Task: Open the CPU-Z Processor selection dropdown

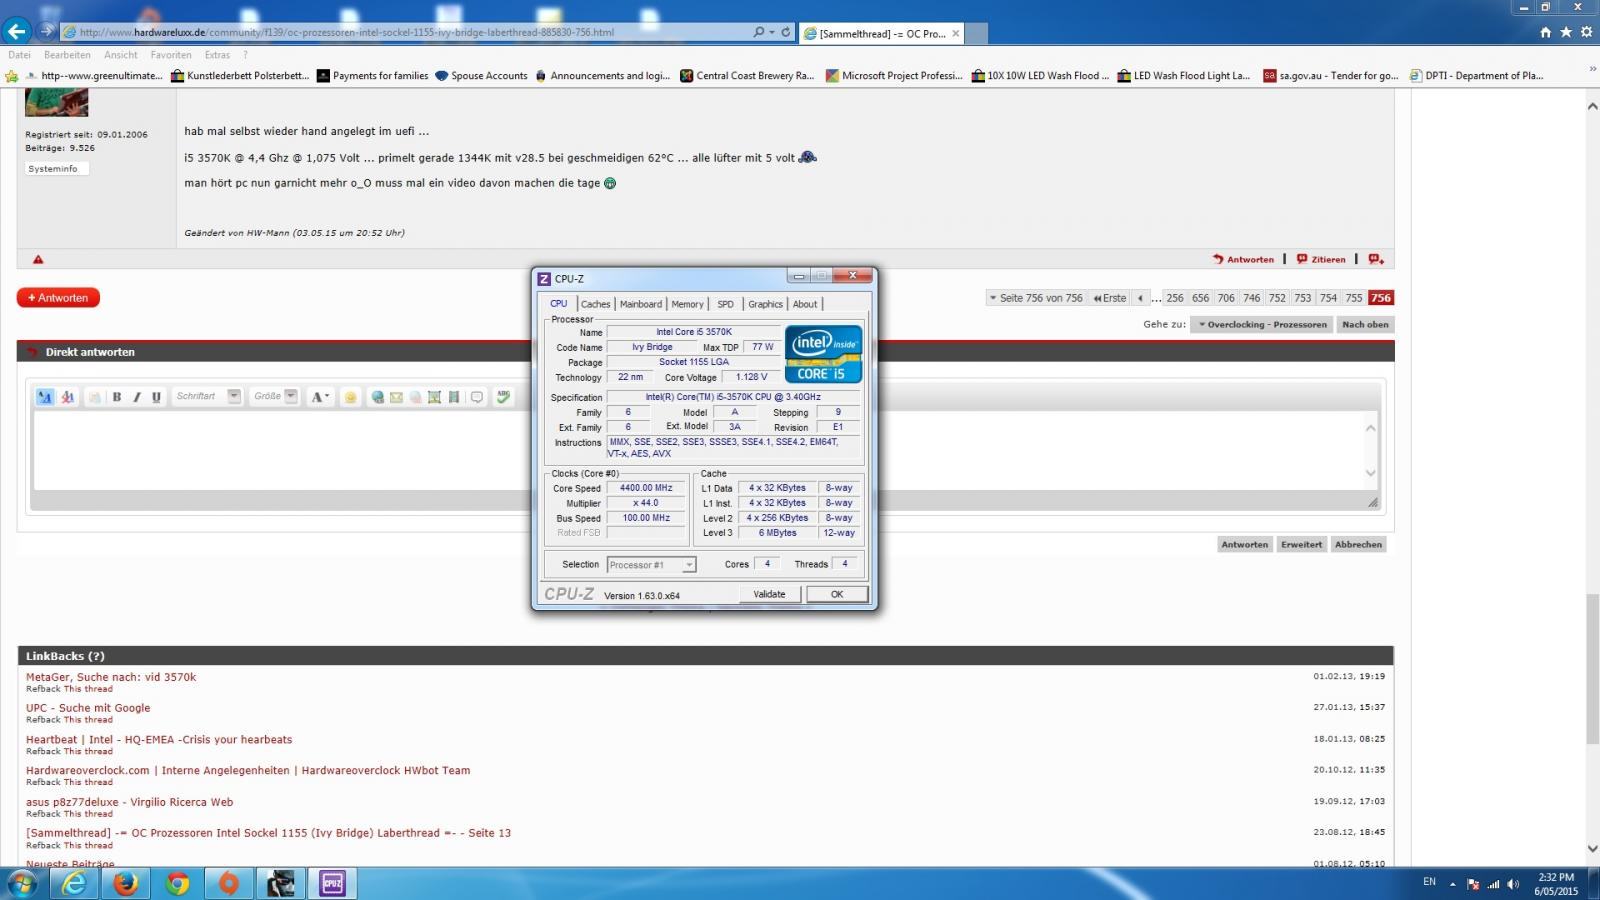Action: (x=651, y=565)
